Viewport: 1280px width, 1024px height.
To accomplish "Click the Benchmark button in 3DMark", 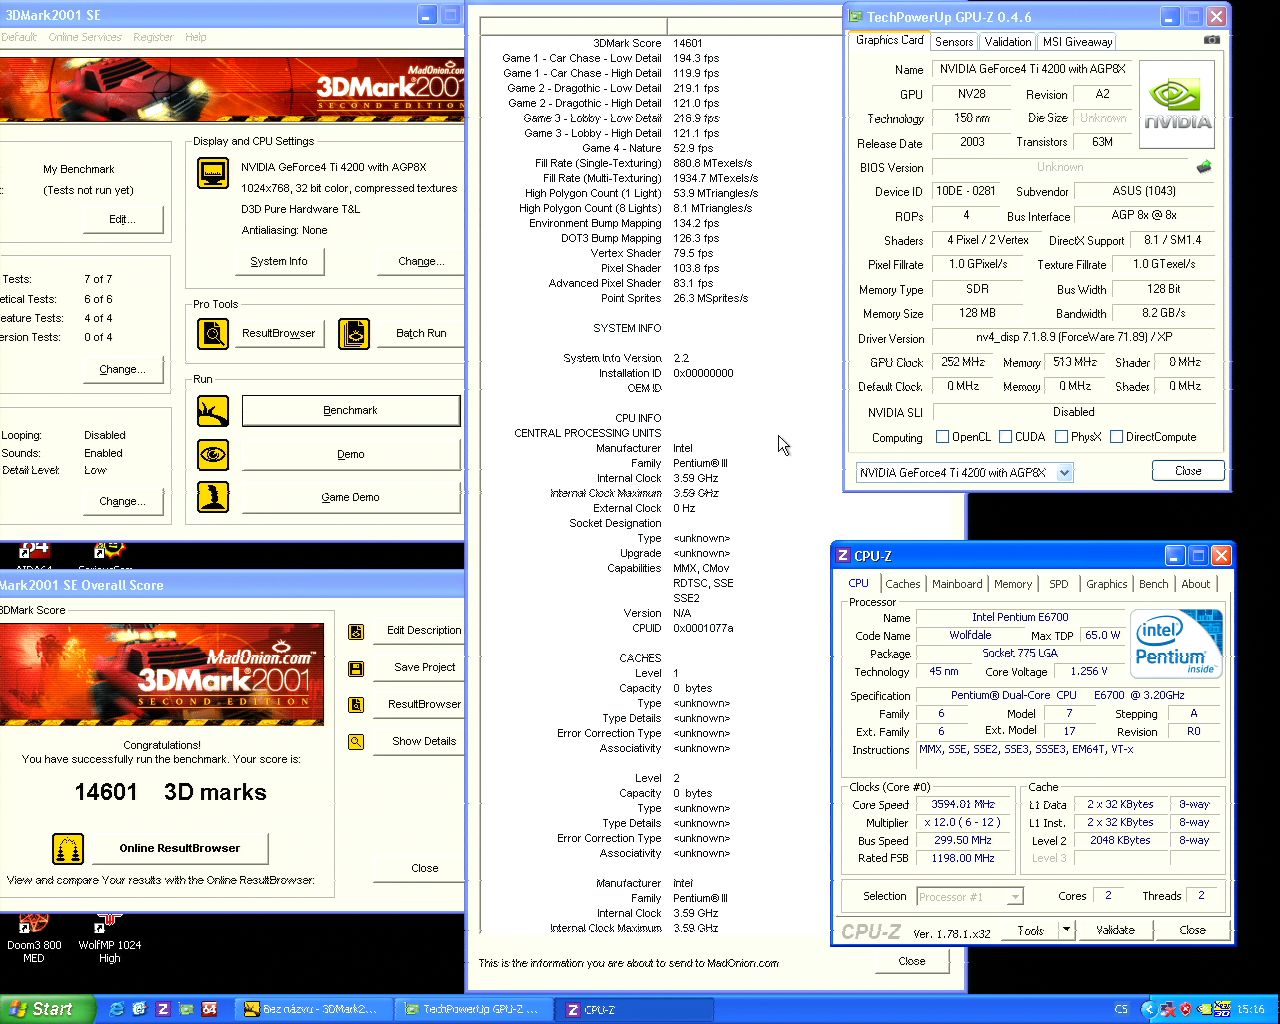I will pyautogui.click(x=350, y=410).
